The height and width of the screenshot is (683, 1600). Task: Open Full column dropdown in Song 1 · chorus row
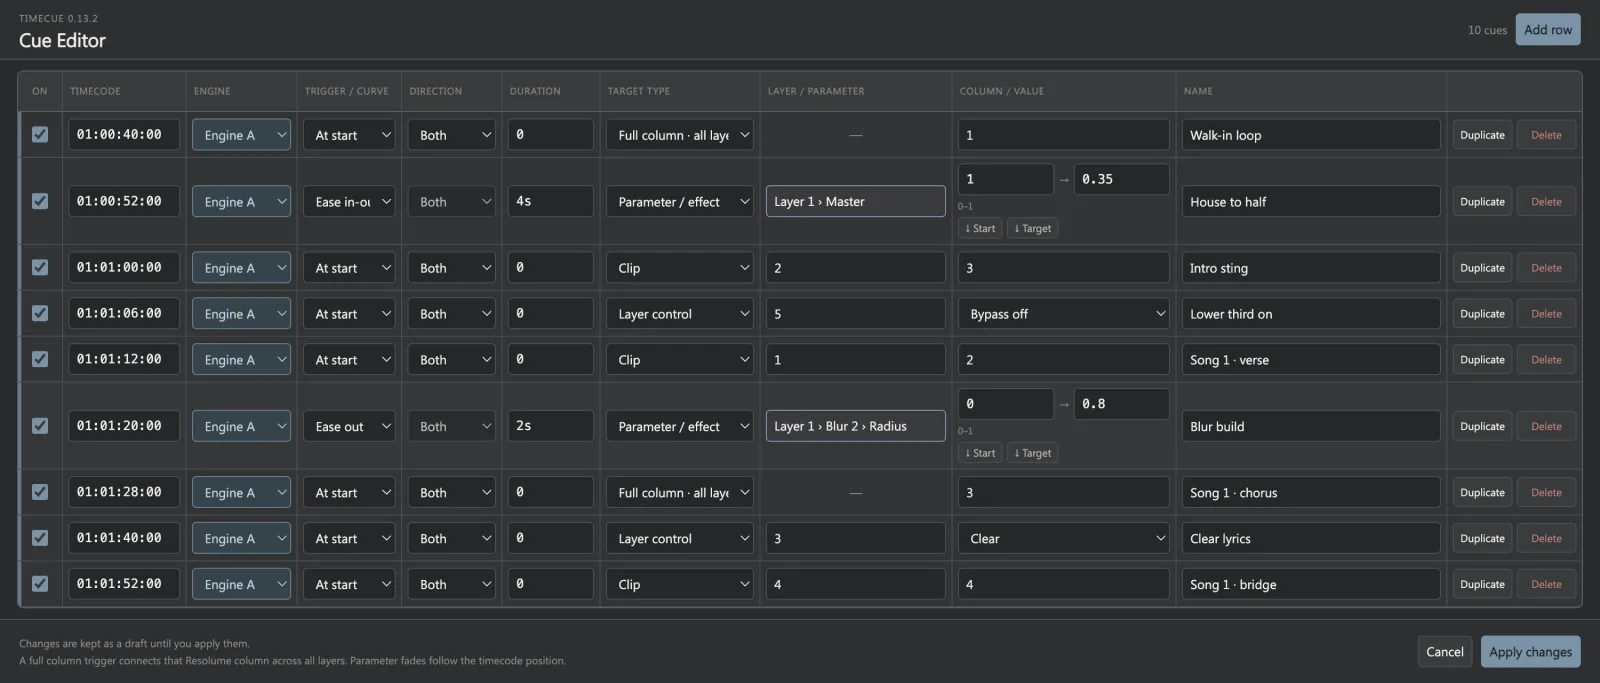679,492
